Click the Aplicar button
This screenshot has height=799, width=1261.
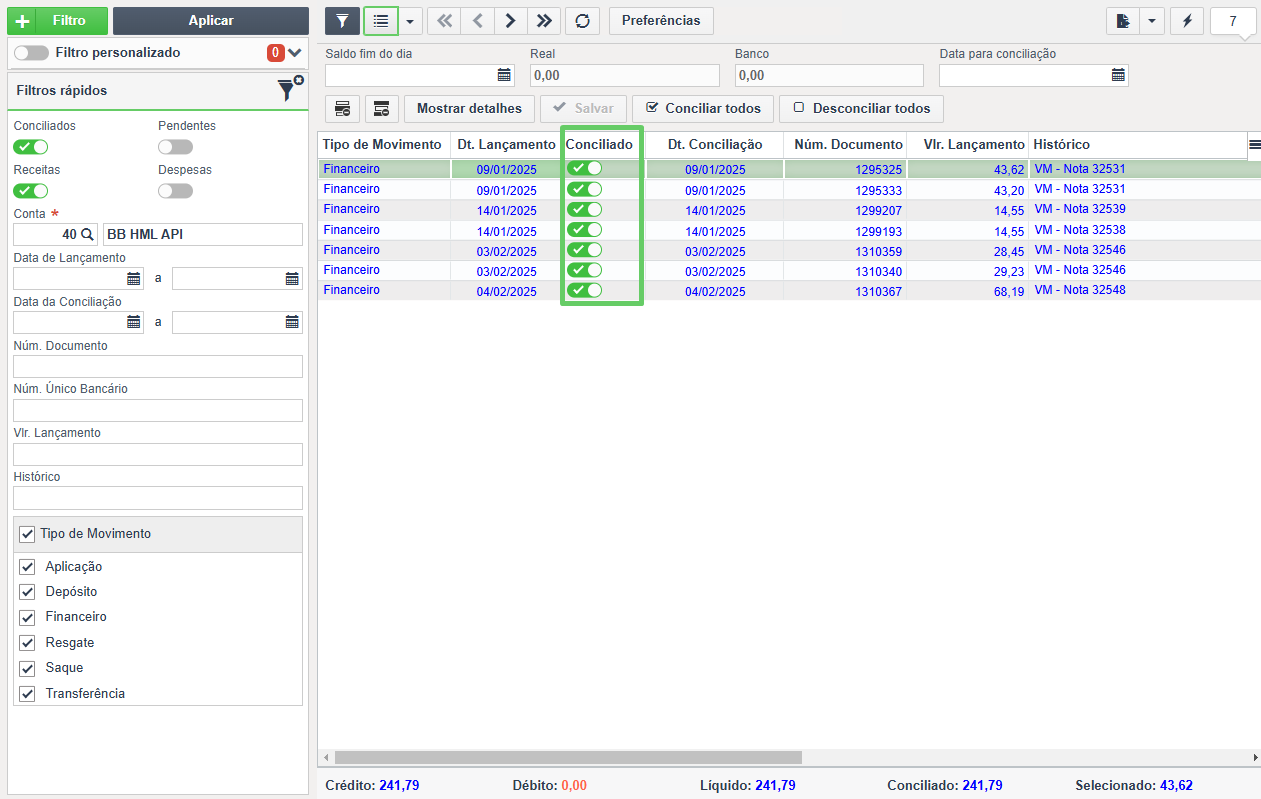pos(211,21)
